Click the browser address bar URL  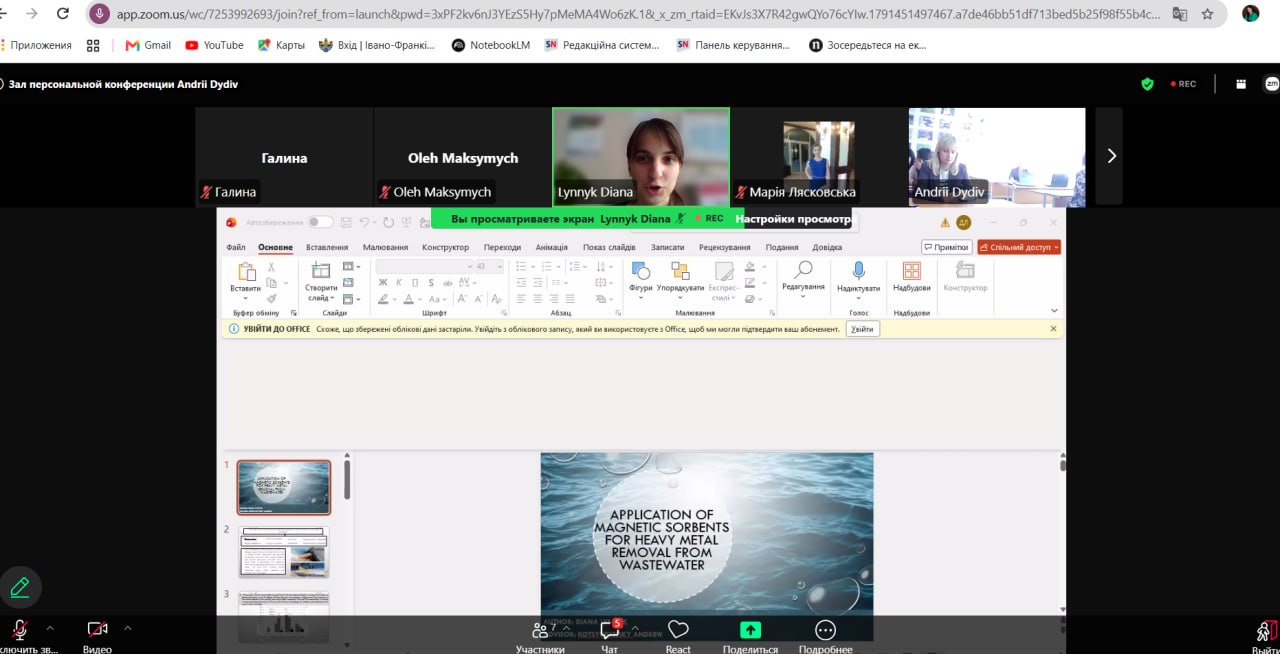[640, 14]
